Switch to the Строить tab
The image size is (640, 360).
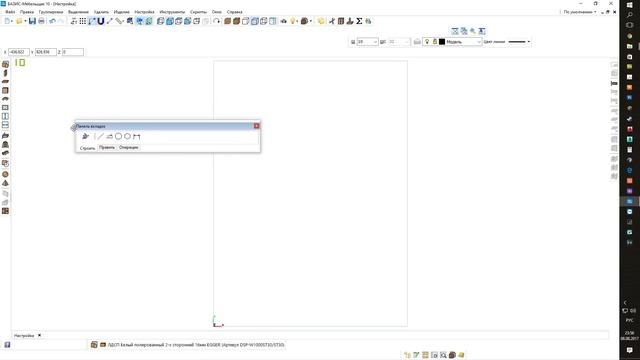click(x=87, y=148)
